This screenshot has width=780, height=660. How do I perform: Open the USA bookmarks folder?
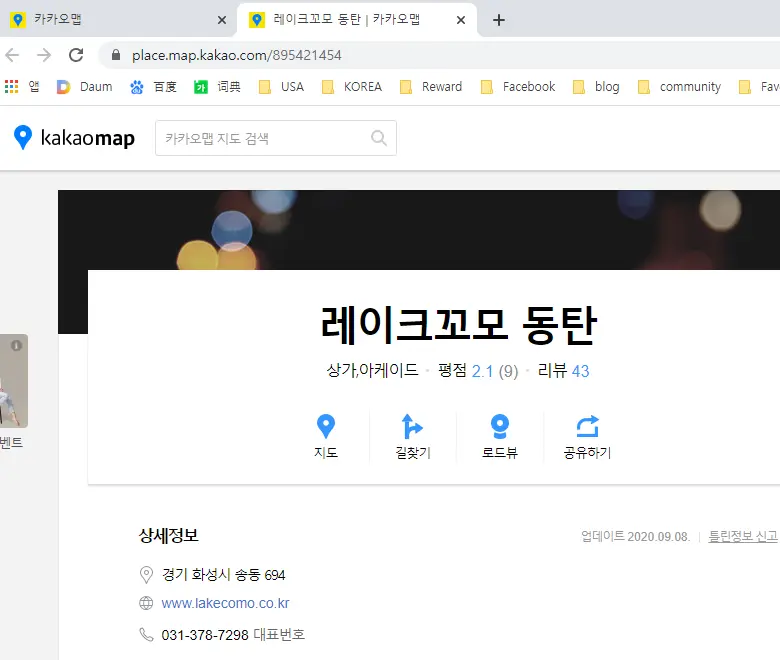281,87
